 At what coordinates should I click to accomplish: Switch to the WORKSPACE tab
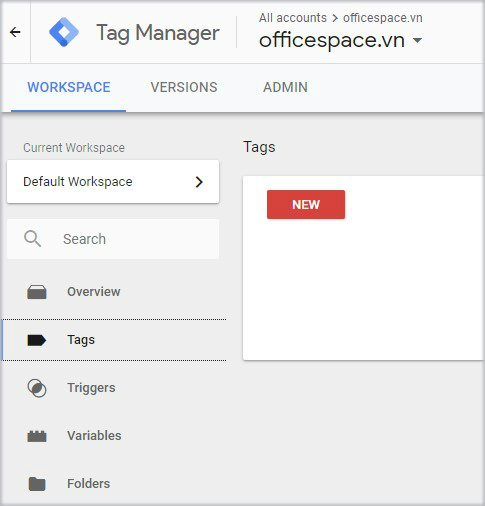click(x=69, y=87)
